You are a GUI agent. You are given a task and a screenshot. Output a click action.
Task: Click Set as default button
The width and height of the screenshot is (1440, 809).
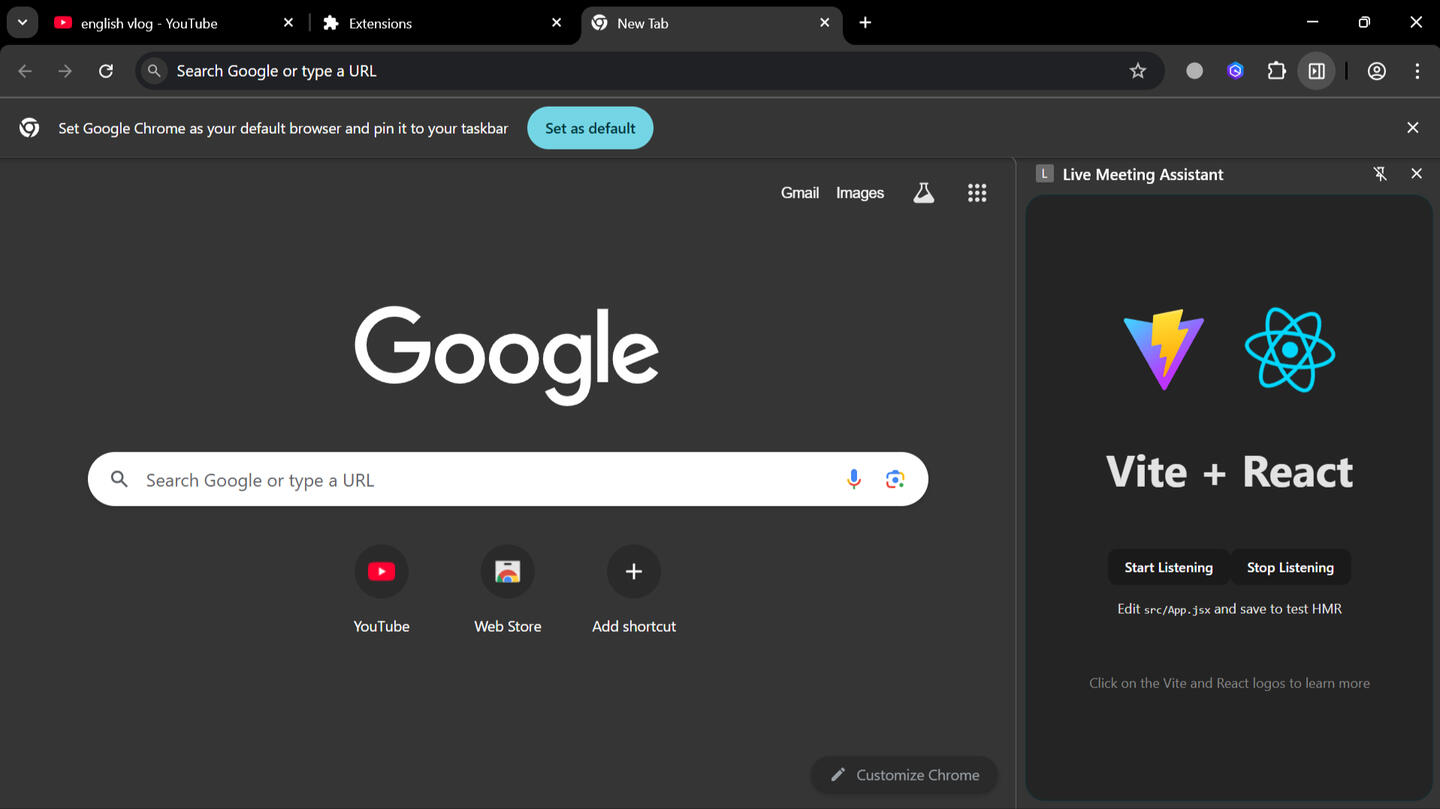tap(590, 128)
